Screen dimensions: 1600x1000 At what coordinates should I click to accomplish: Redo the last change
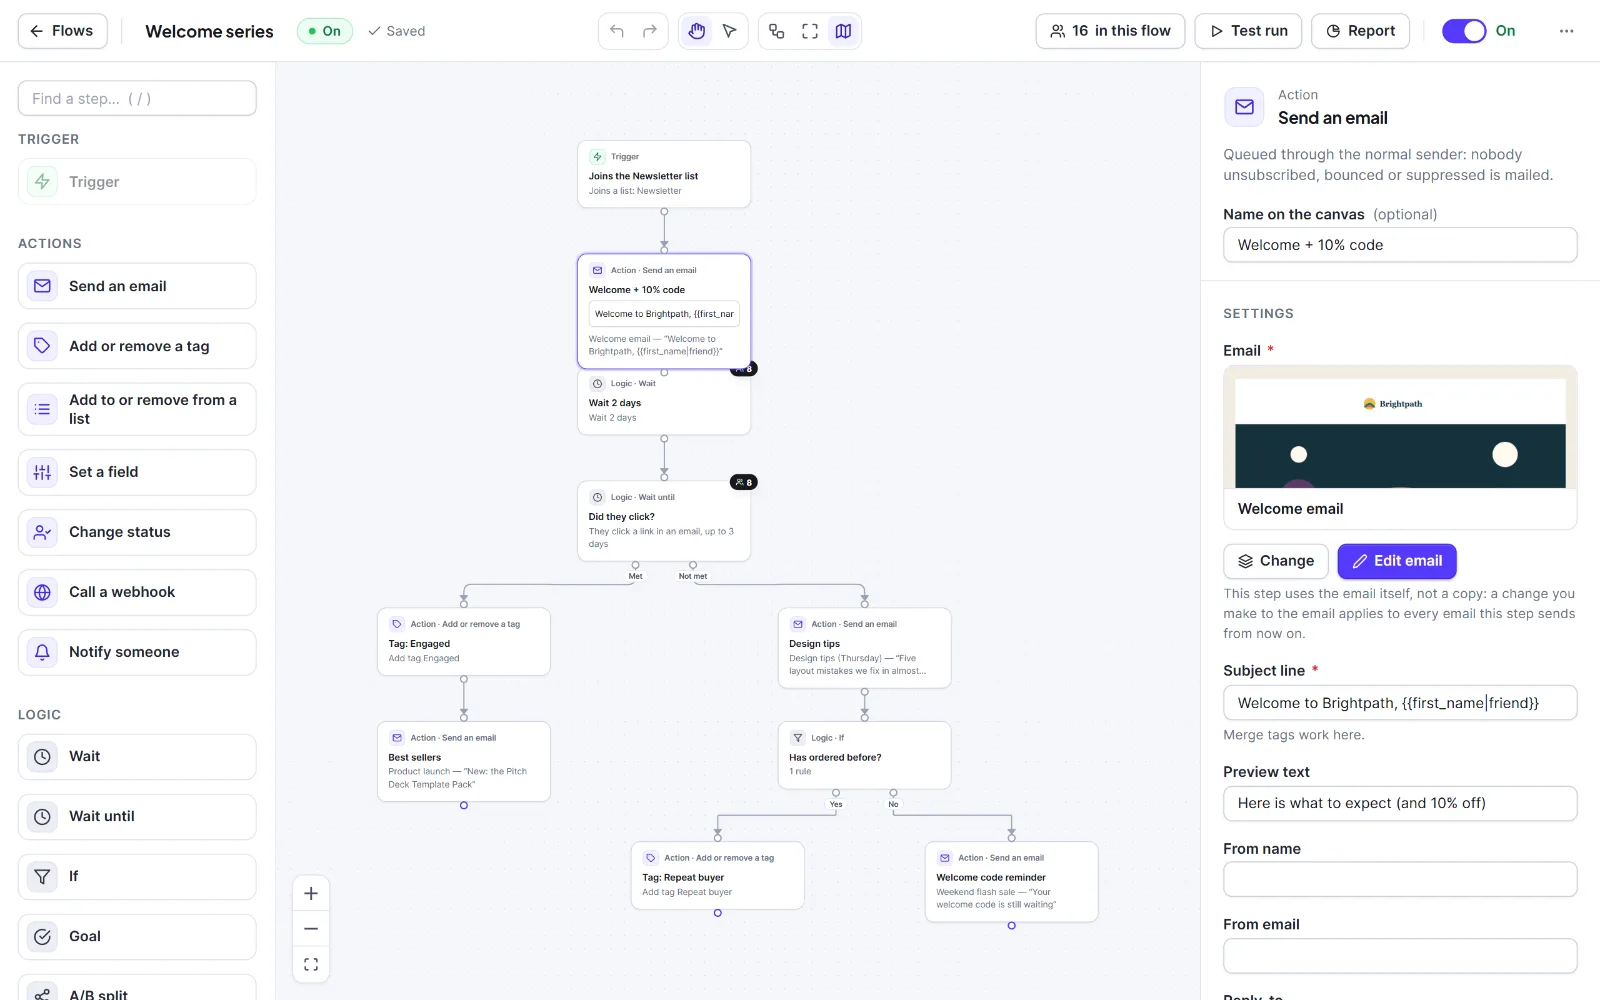pyautogui.click(x=650, y=31)
